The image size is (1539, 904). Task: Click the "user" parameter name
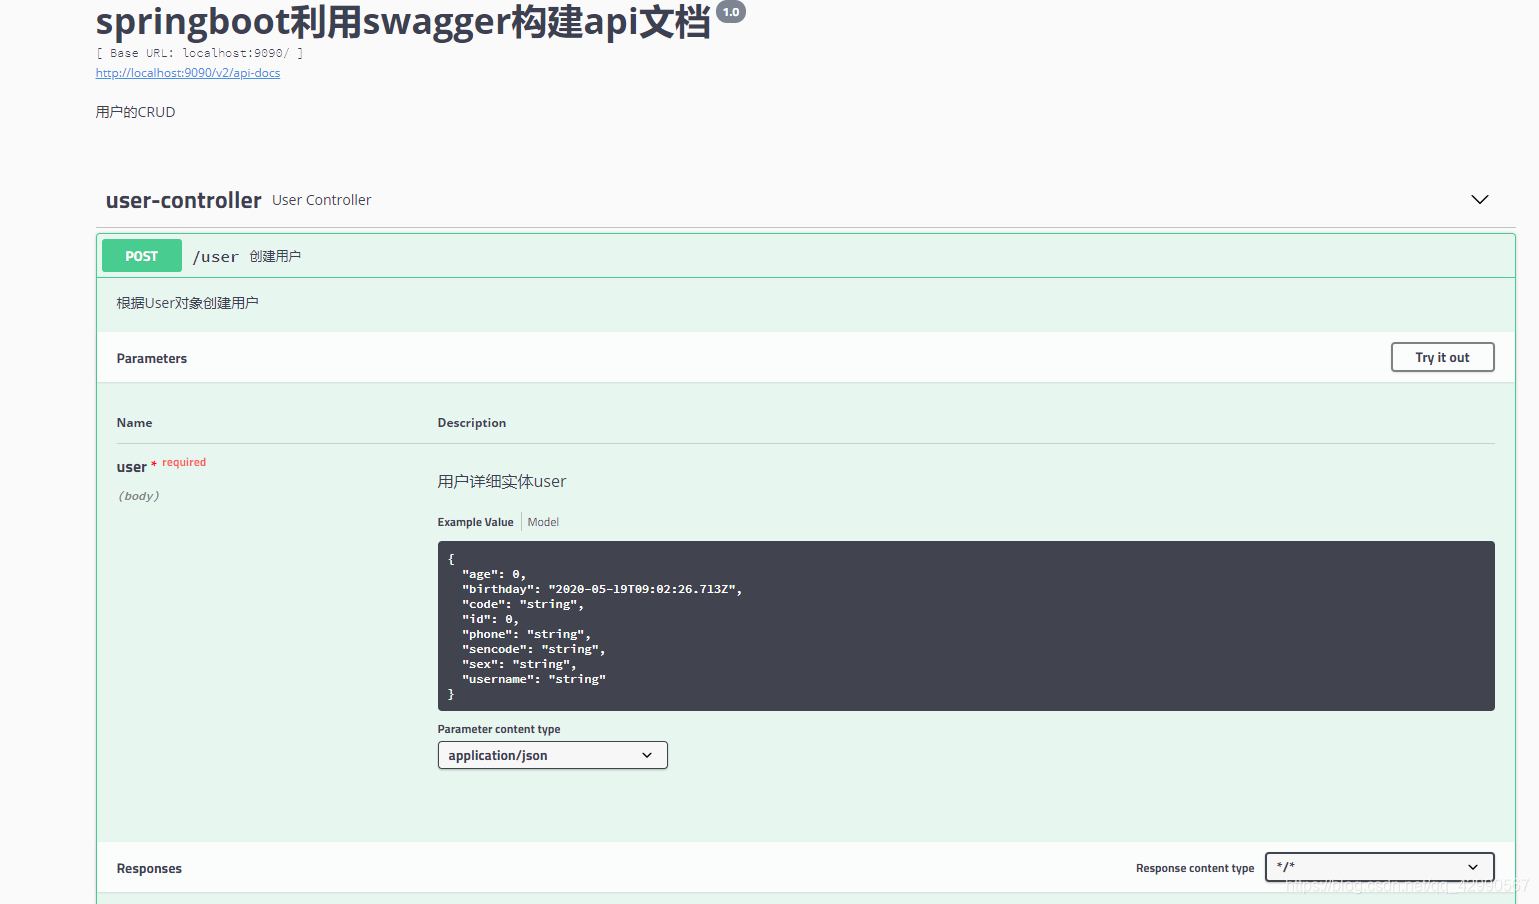(x=131, y=467)
